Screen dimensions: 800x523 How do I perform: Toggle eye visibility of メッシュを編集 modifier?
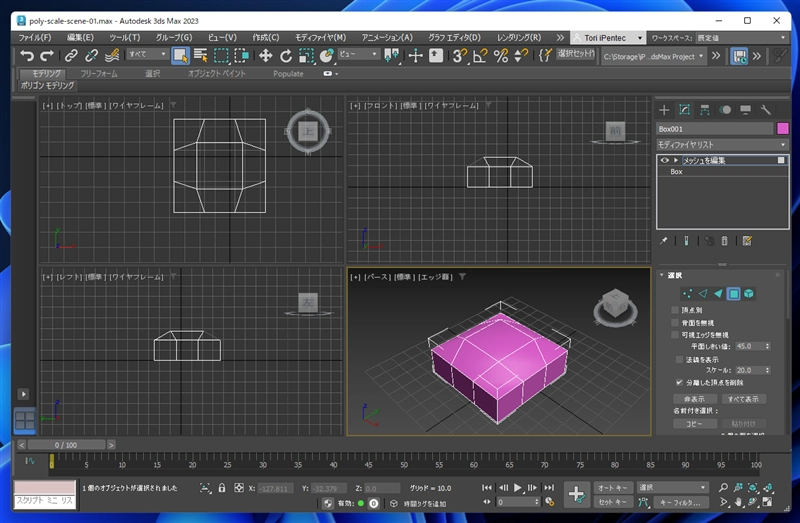[664, 160]
